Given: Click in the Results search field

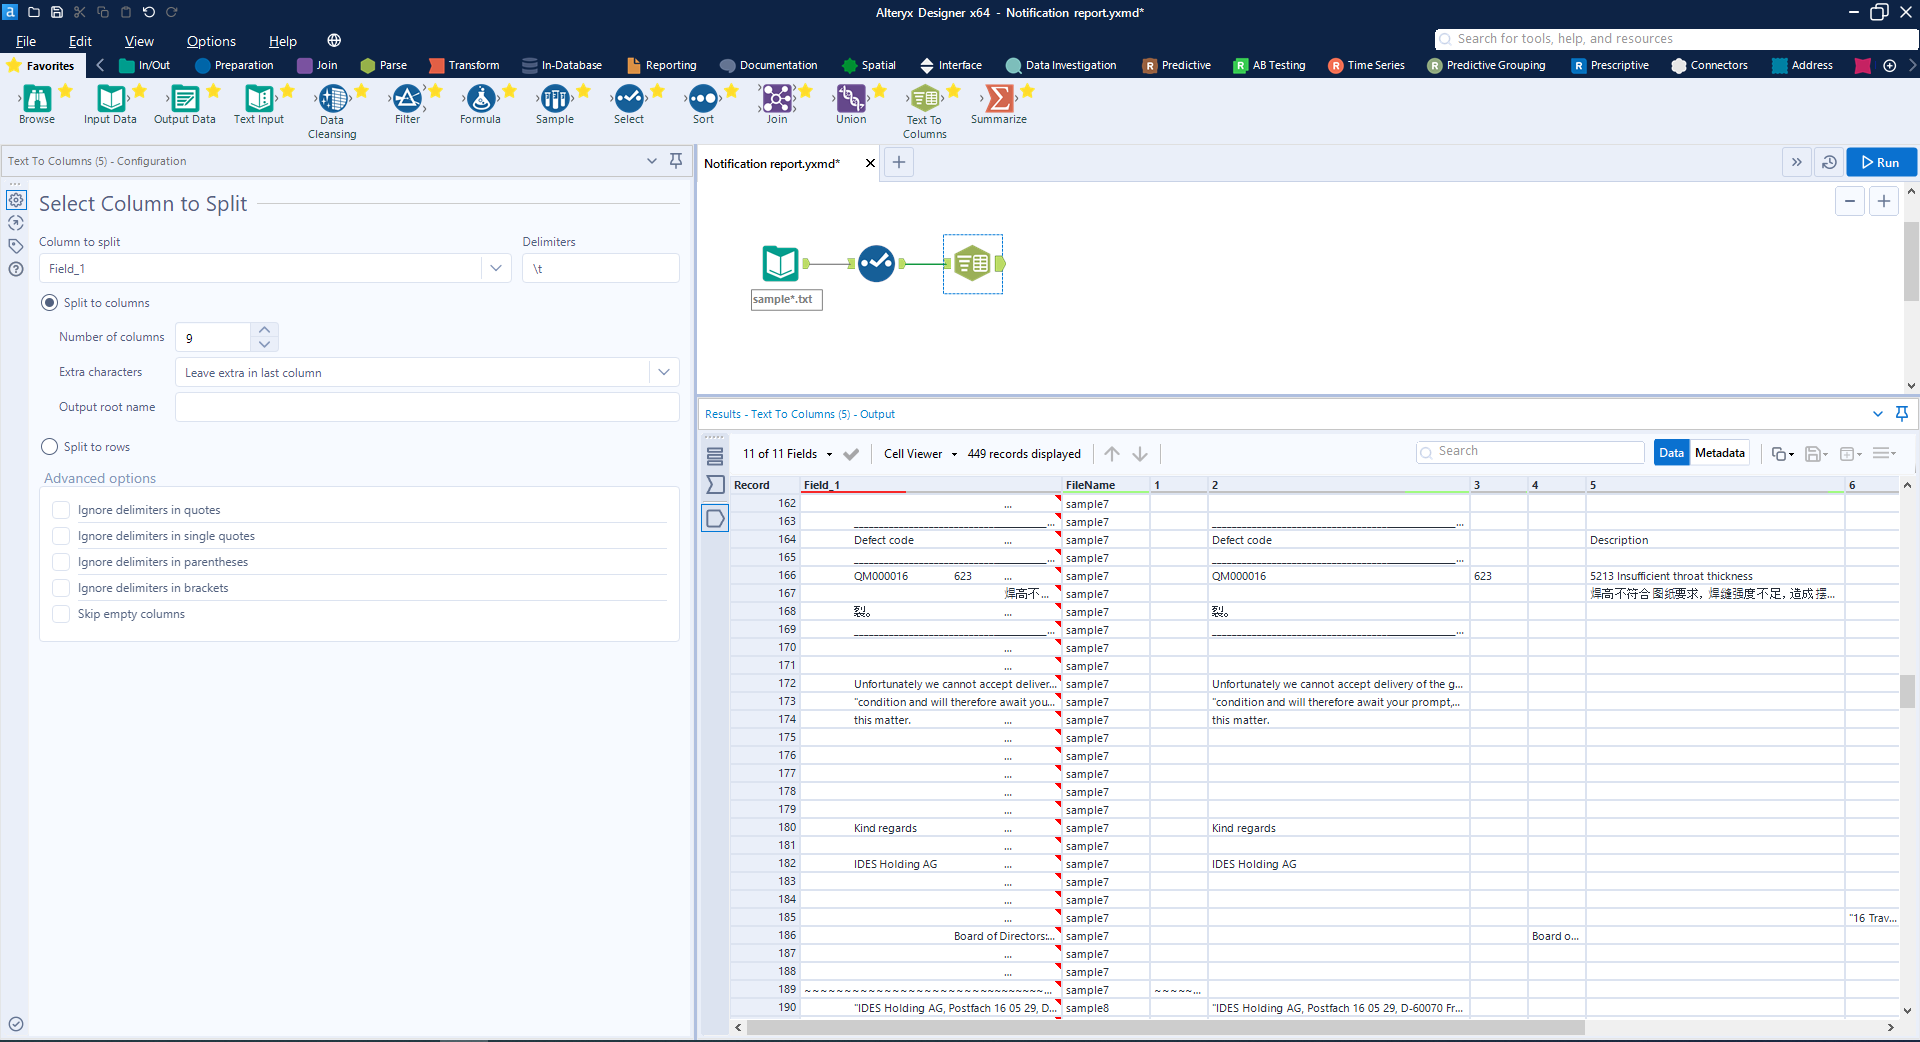Looking at the screenshot, I should click(1529, 452).
